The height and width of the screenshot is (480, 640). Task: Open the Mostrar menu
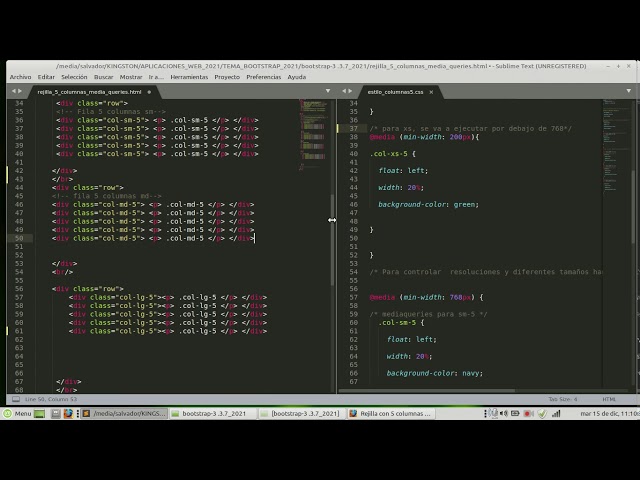(x=131, y=77)
